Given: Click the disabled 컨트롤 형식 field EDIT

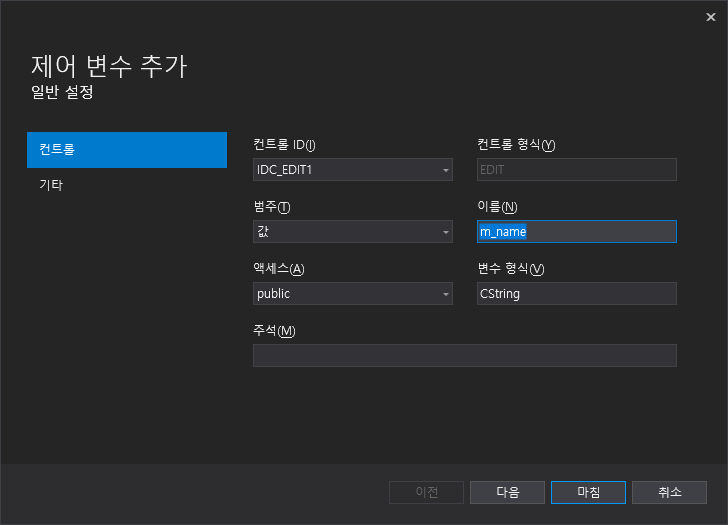Looking at the screenshot, I should (x=577, y=169).
